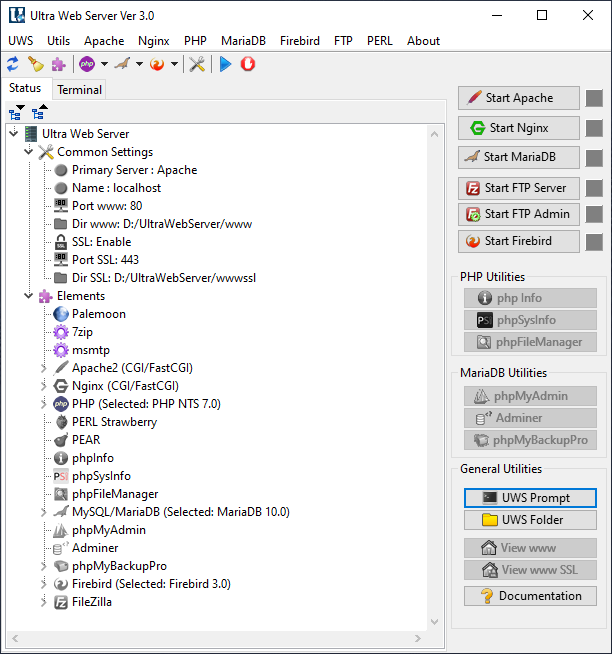The image size is (612, 654).
Task: Click the PHP version toolbar icon
Action: pyautogui.click(x=87, y=64)
